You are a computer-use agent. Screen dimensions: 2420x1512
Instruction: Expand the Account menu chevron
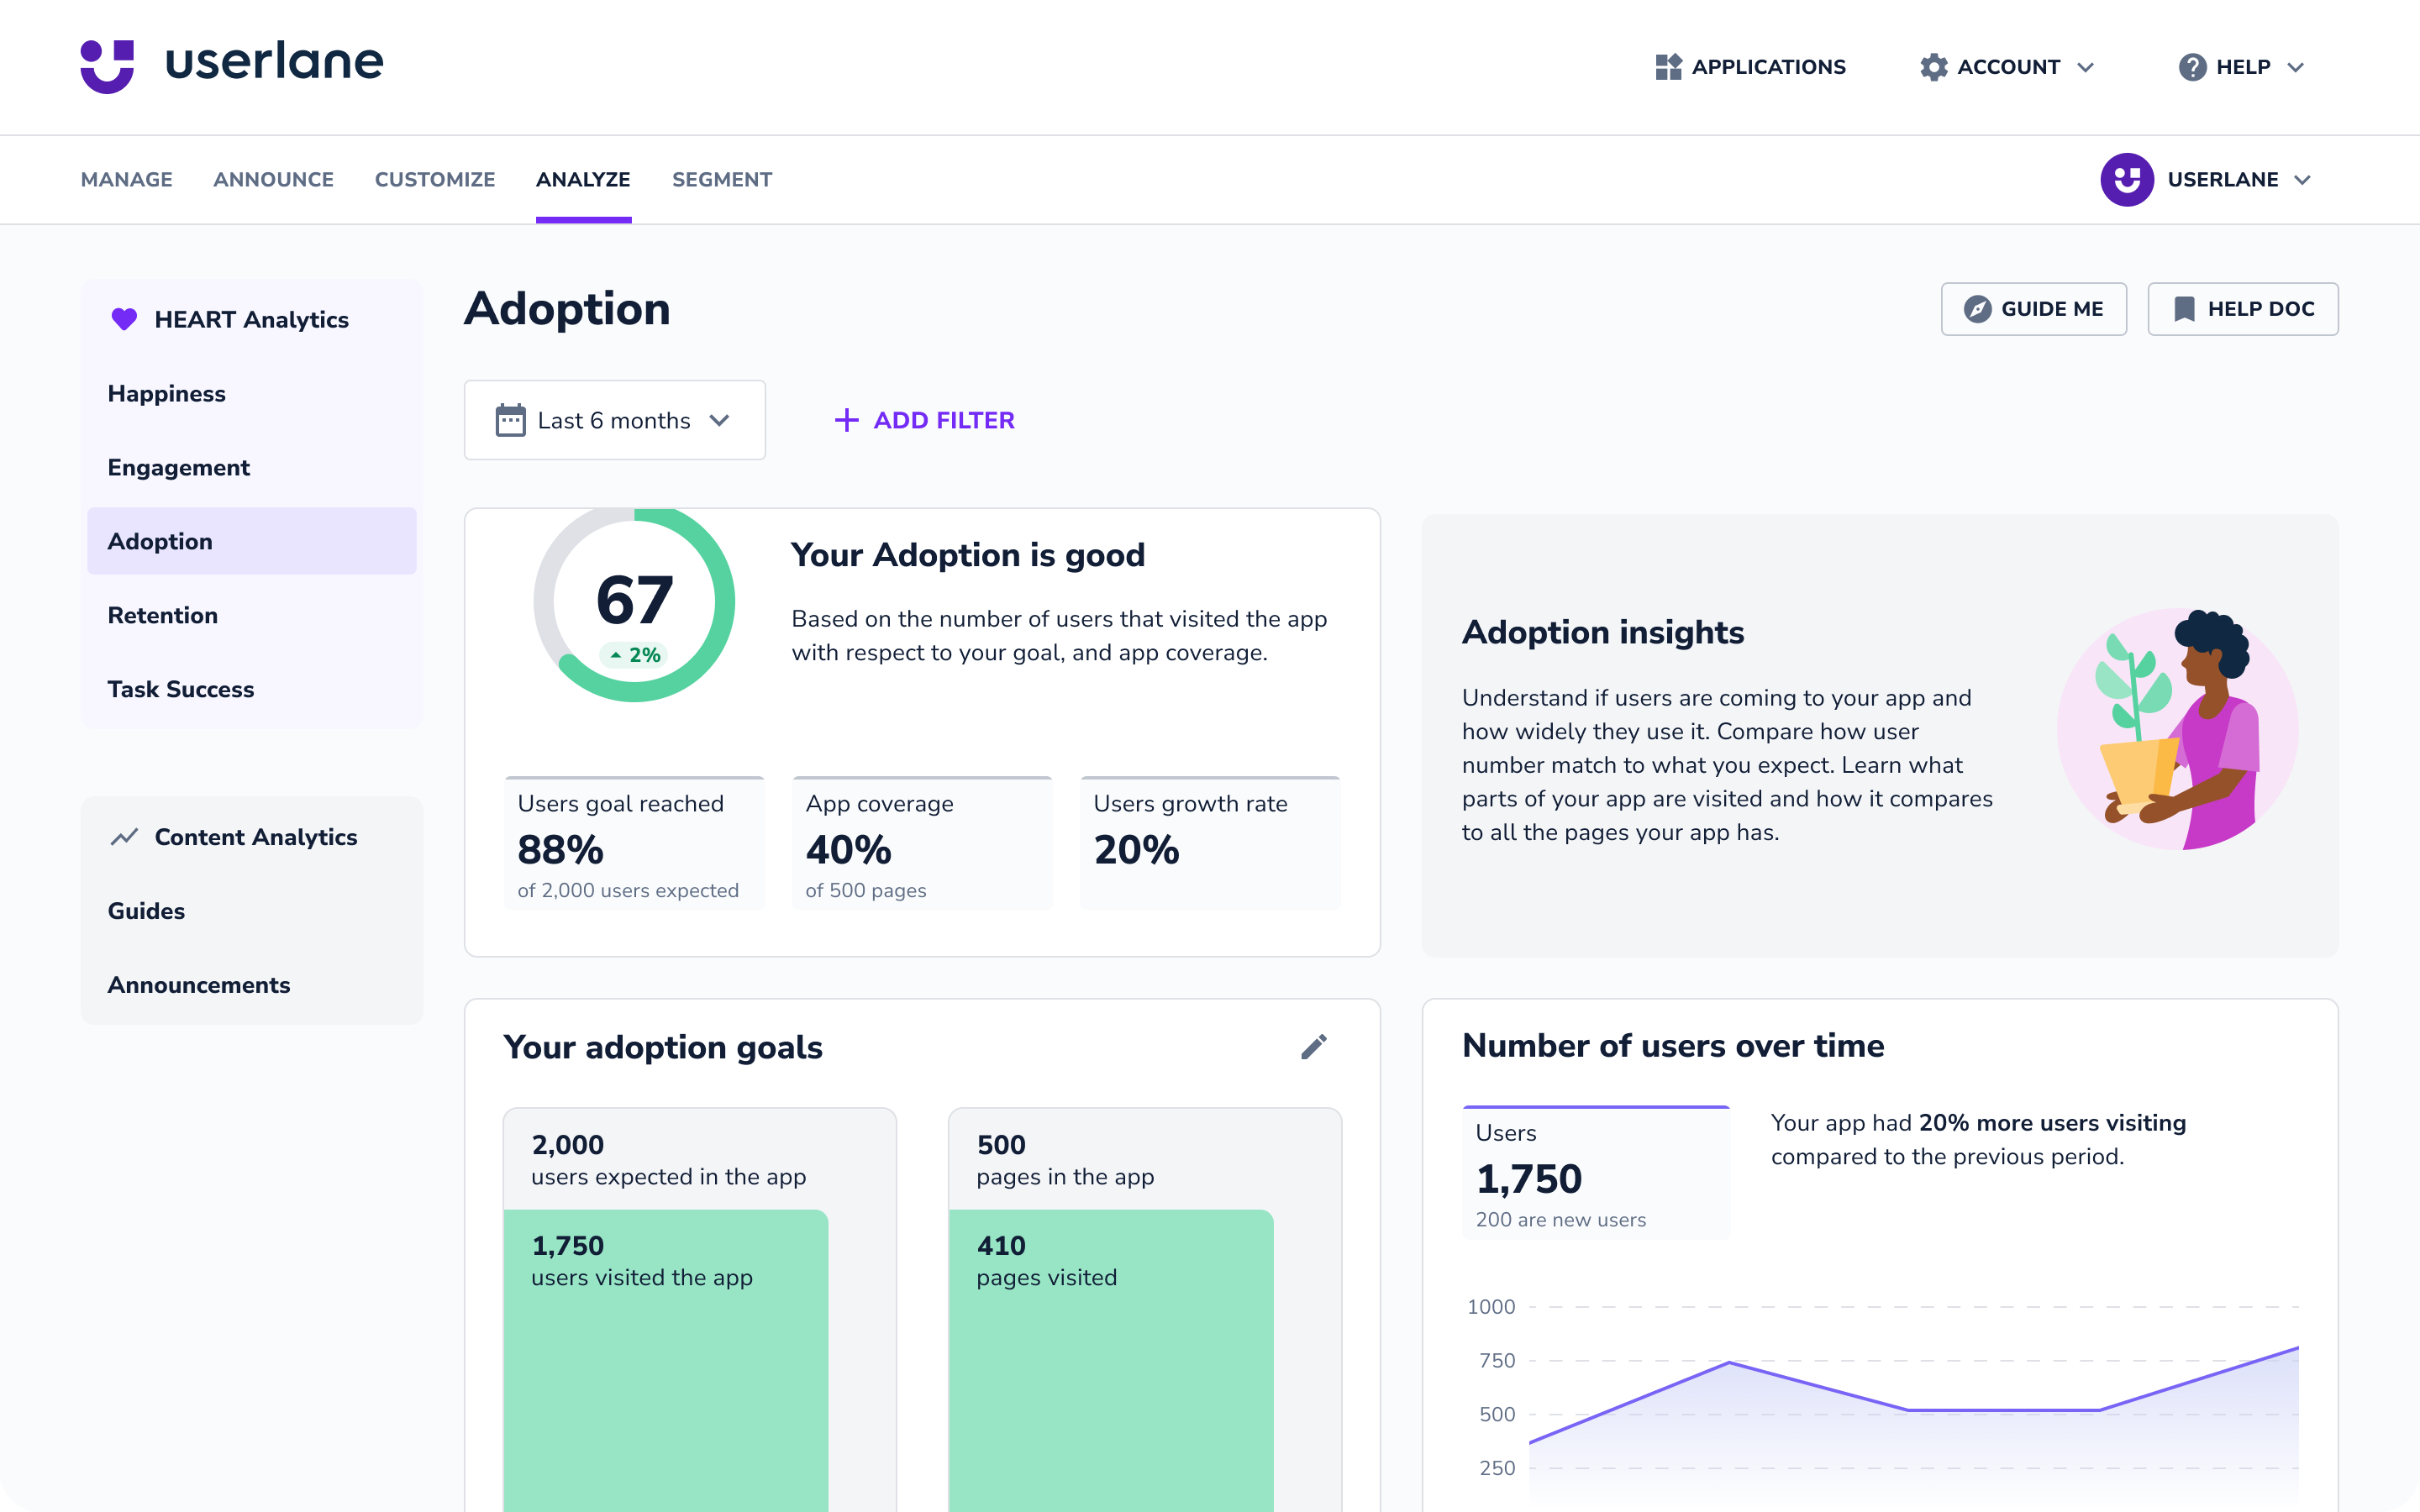(2086, 67)
